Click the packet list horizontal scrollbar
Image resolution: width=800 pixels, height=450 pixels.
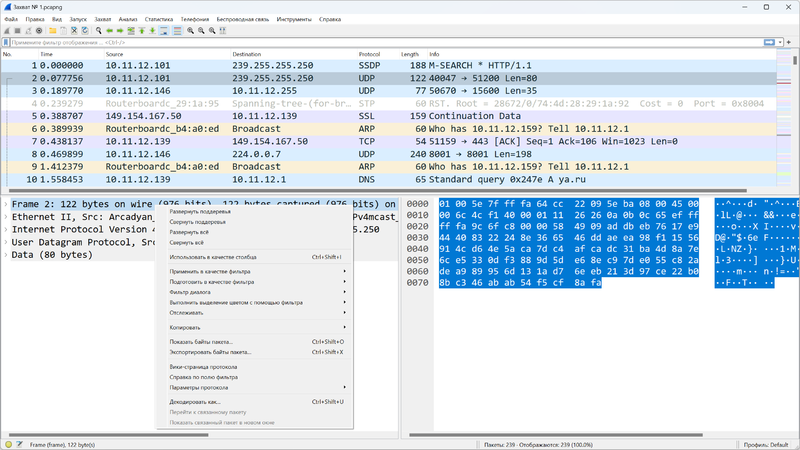[x=378, y=190]
